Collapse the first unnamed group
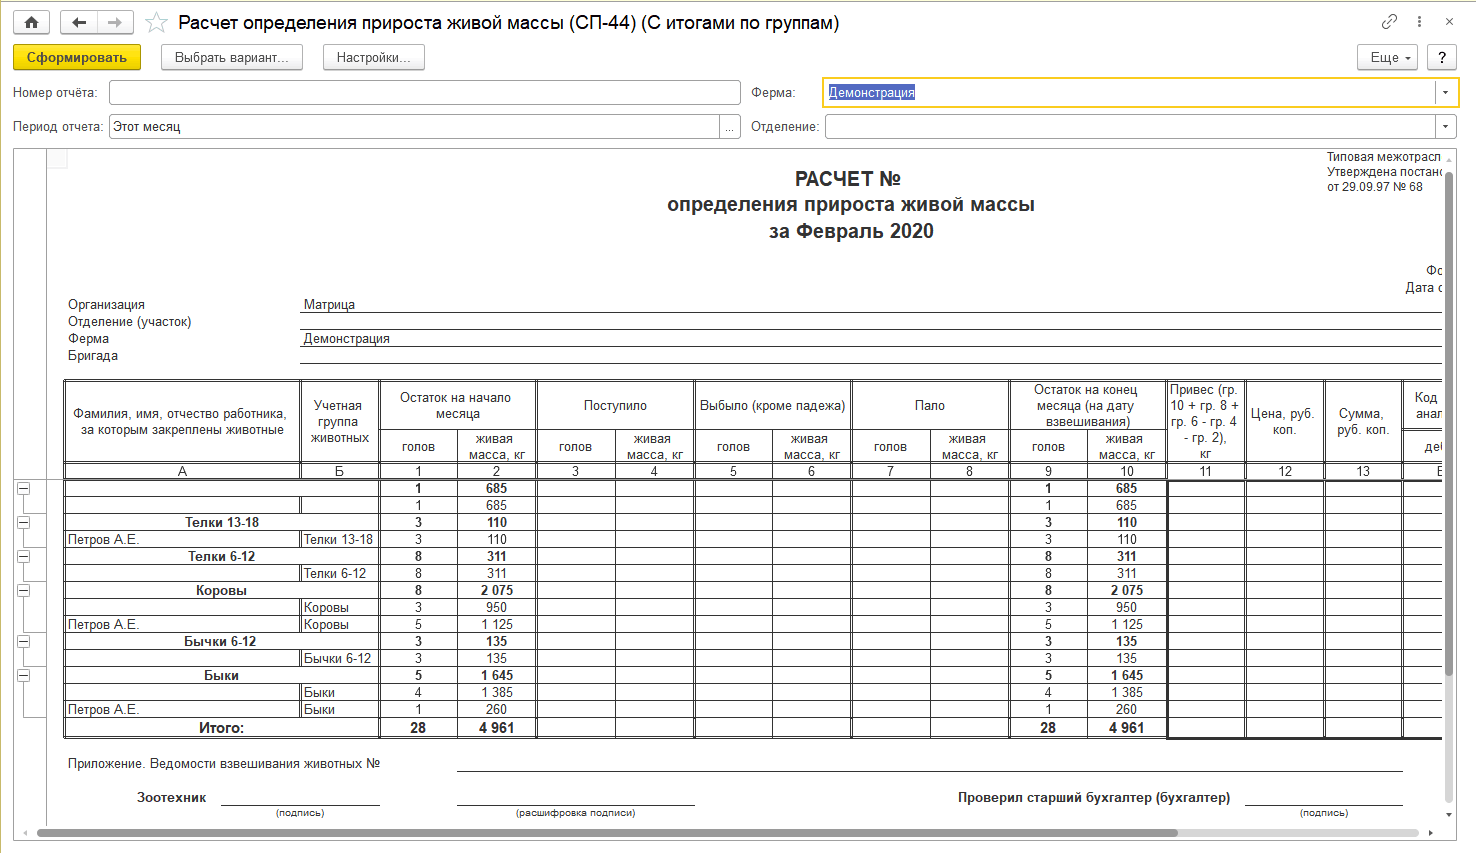 pyautogui.click(x=23, y=489)
